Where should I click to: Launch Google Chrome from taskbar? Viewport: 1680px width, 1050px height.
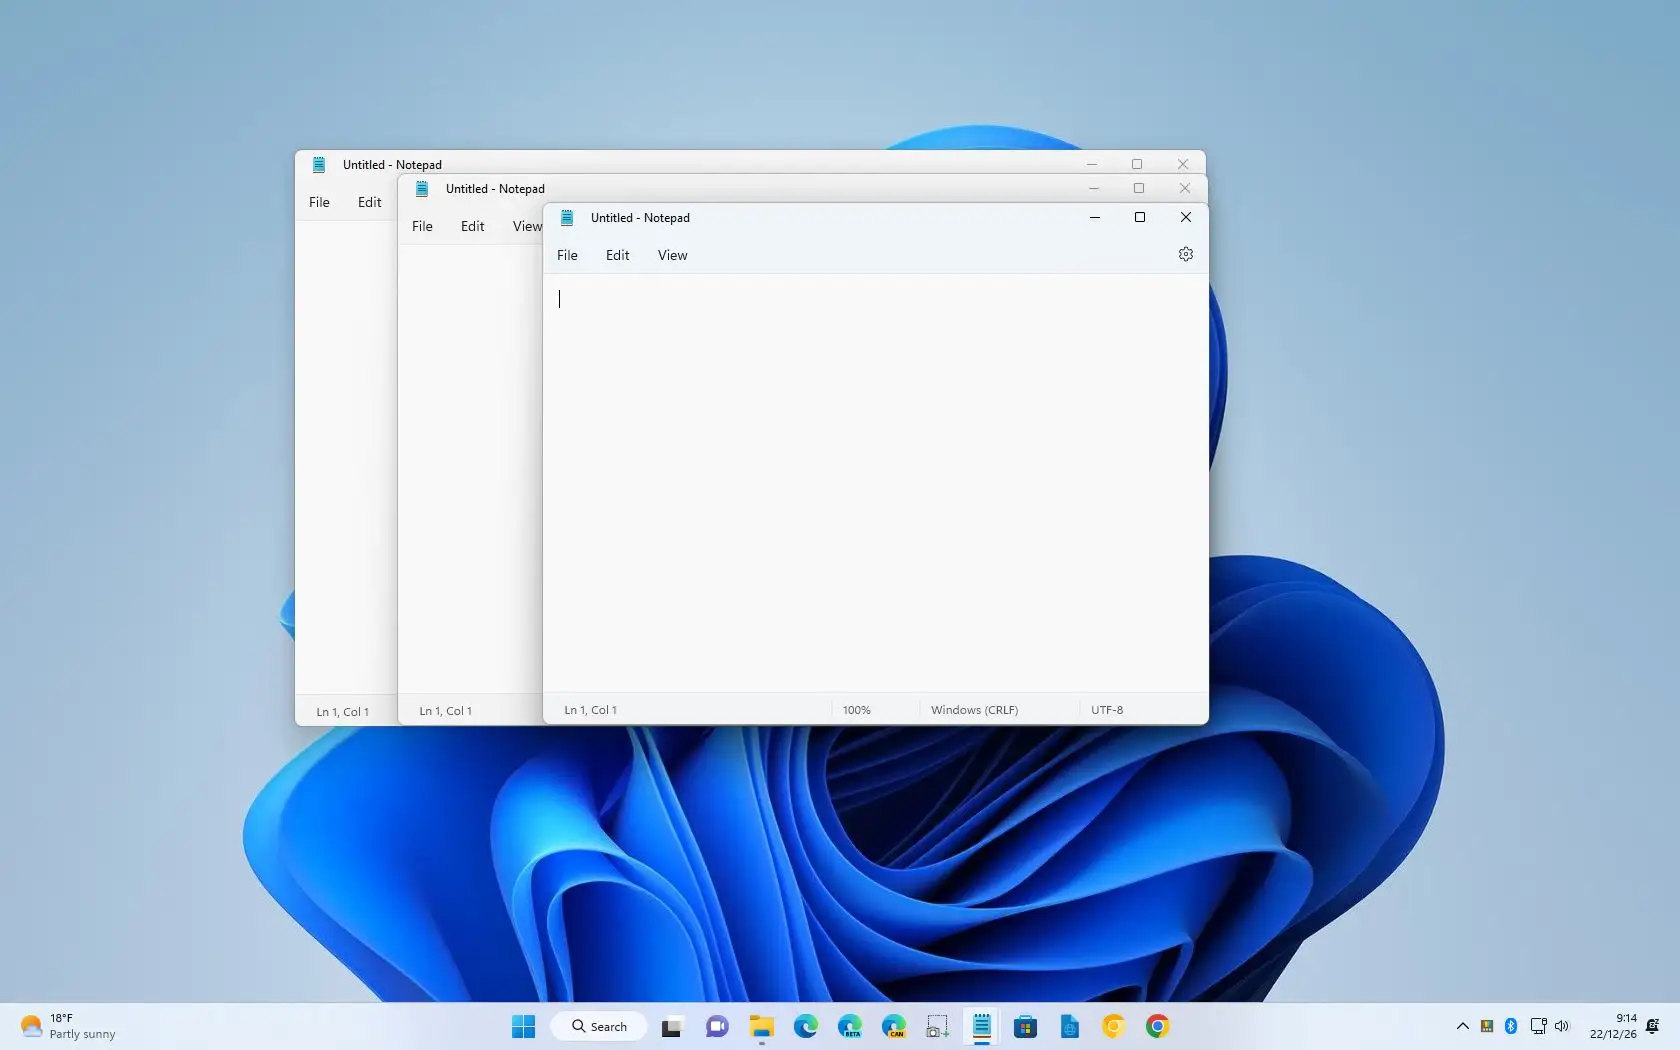tap(1157, 1026)
